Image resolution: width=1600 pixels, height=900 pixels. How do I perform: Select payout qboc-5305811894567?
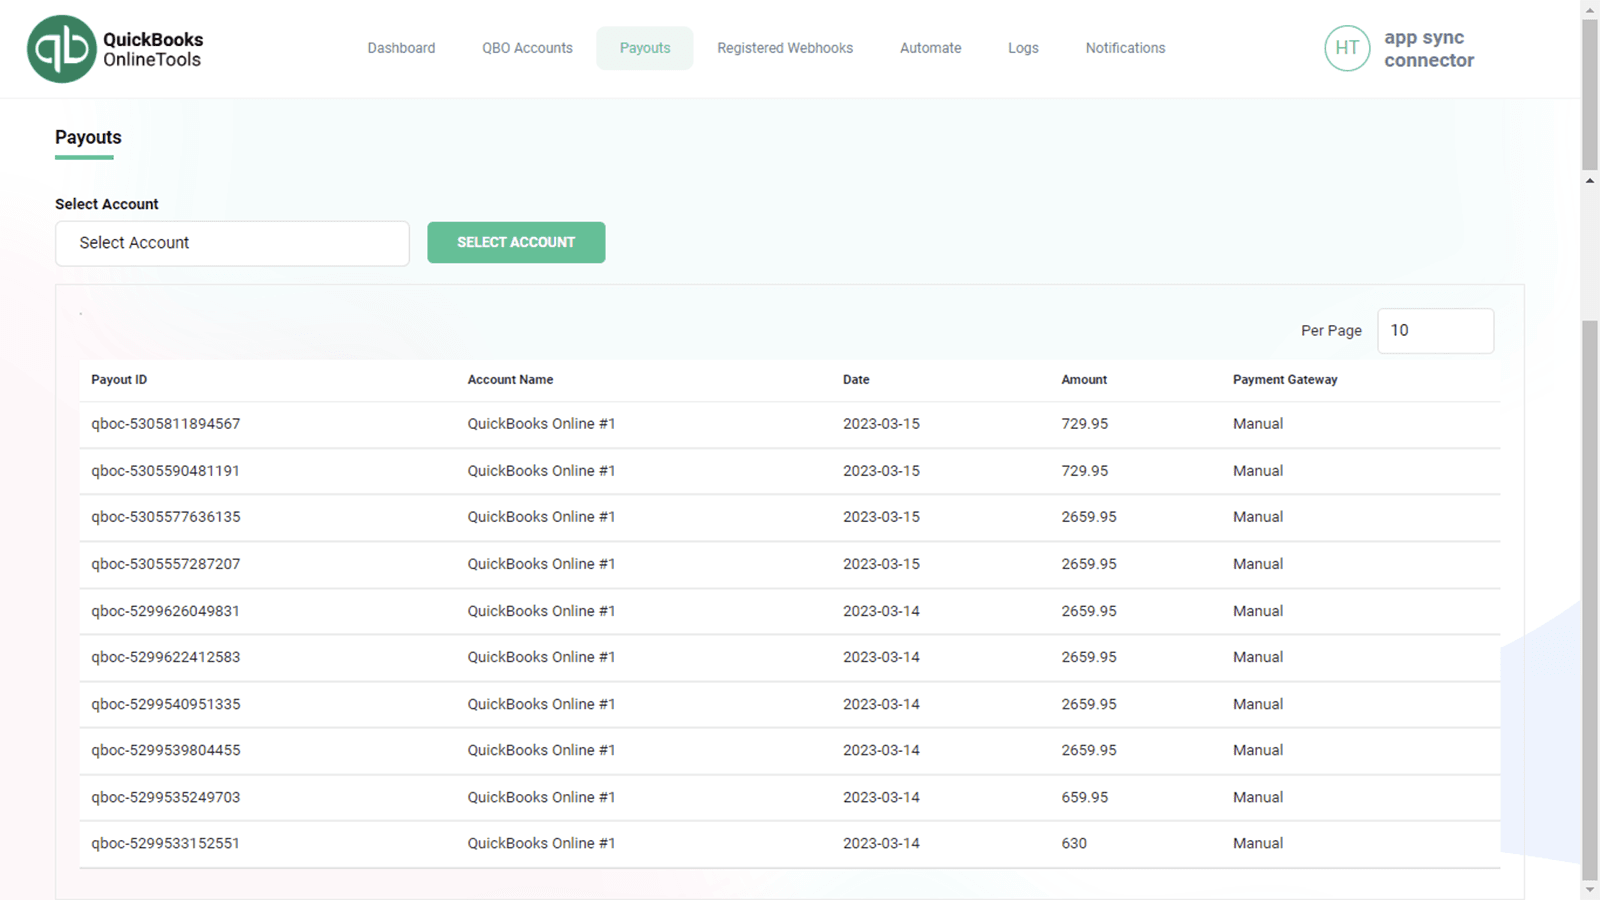tap(165, 423)
